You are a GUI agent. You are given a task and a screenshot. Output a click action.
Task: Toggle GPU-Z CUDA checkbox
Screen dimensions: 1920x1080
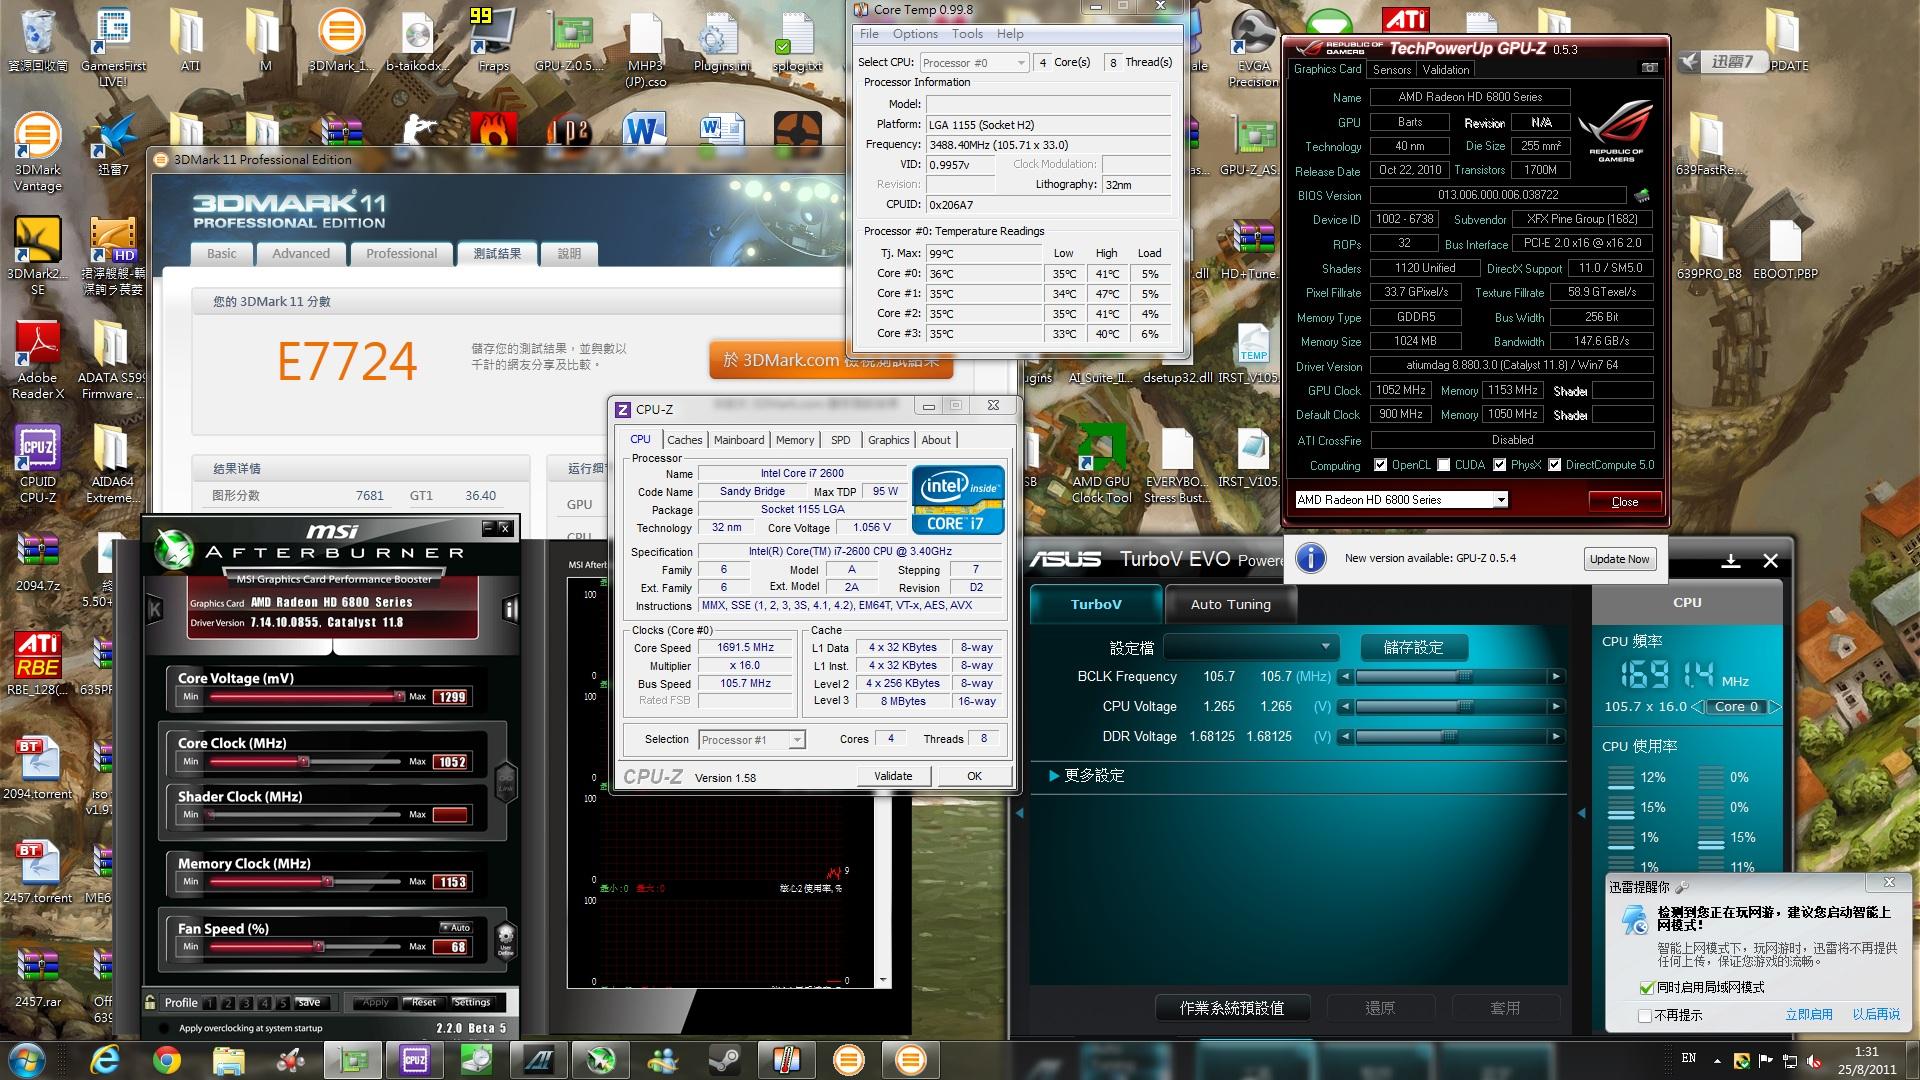1443,465
